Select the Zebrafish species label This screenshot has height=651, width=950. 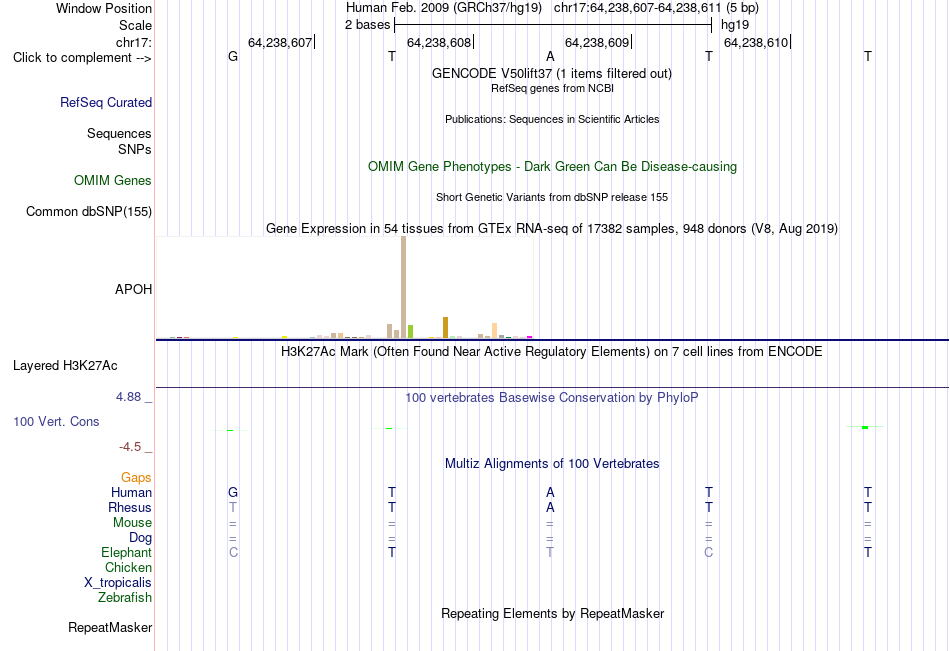coord(125,597)
